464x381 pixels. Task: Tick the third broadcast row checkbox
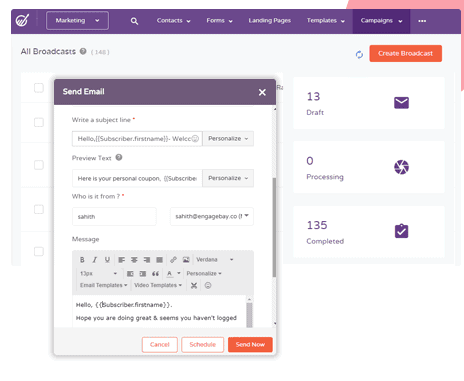(39, 165)
